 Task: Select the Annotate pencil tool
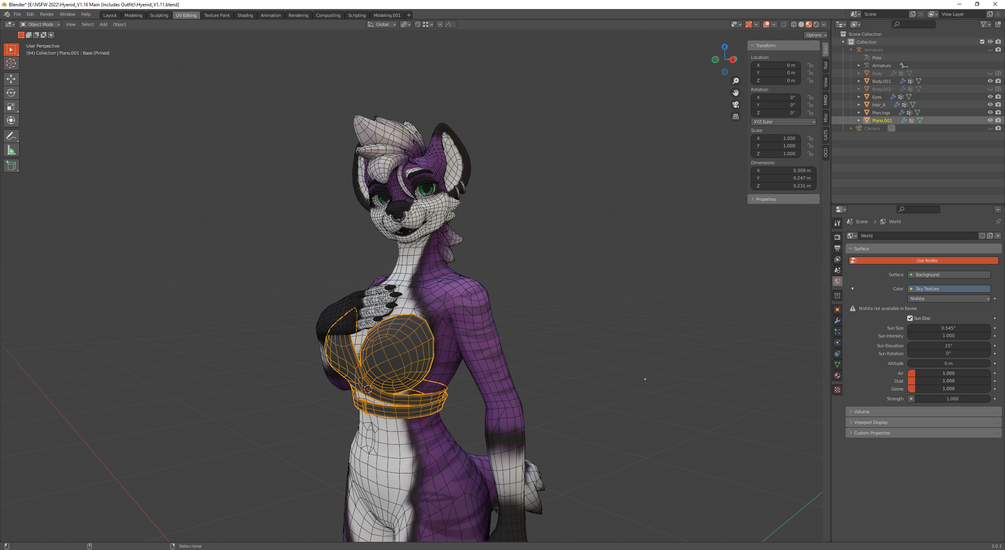pyautogui.click(x=11, y=136)
